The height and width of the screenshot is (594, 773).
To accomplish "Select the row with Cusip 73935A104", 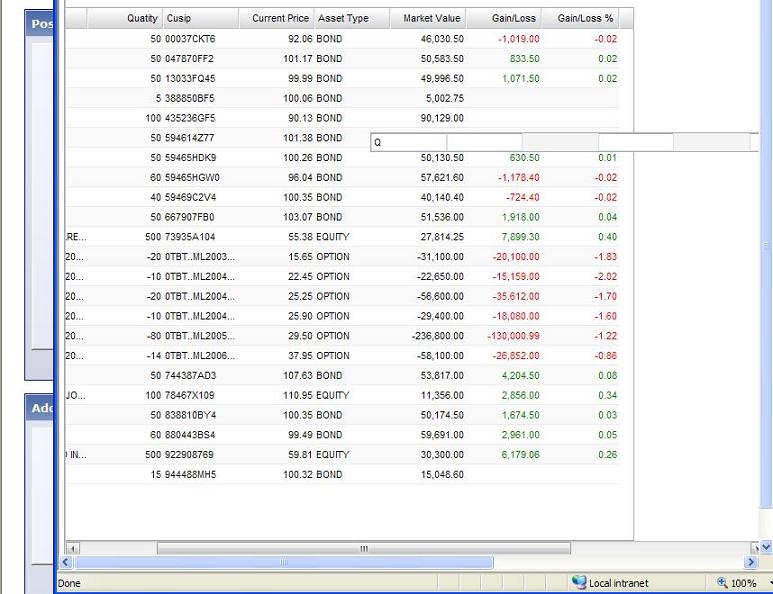I will [190, 237].
